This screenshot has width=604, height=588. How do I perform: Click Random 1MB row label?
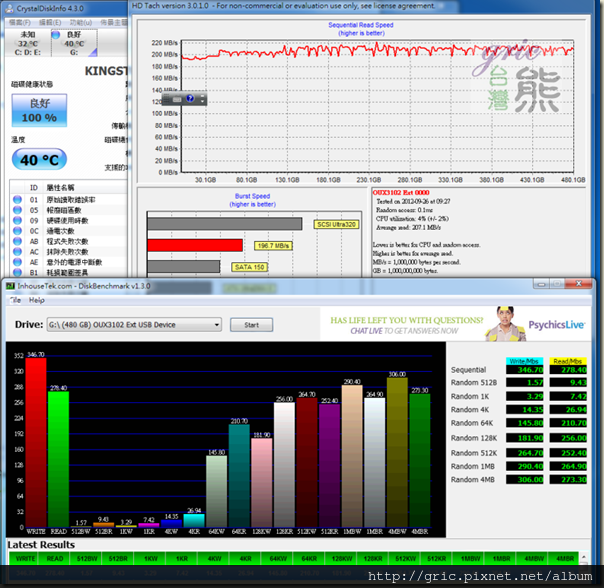point(473,467)
